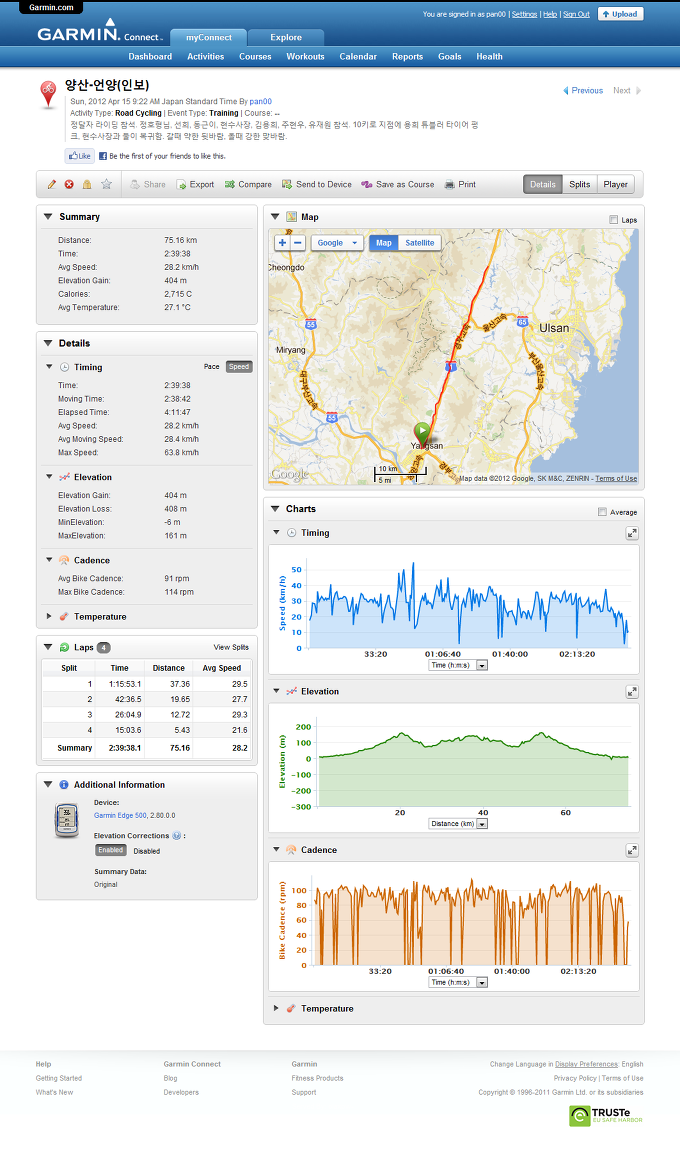Image resolution: width=680 pixels, height=1149 pixels.
Task: Open the Dashboard menu
Action: [150, 56]
